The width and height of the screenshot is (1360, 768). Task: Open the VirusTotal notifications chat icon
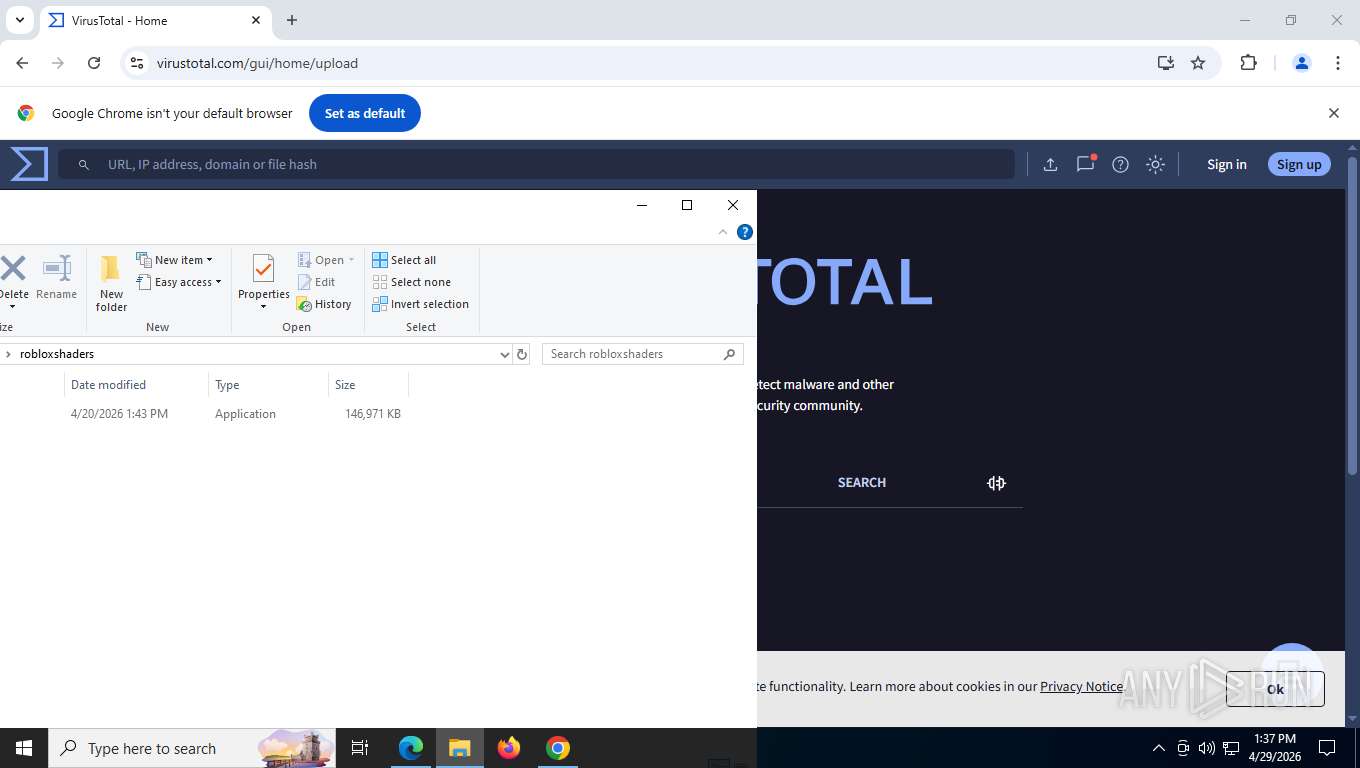(1085, 164)
